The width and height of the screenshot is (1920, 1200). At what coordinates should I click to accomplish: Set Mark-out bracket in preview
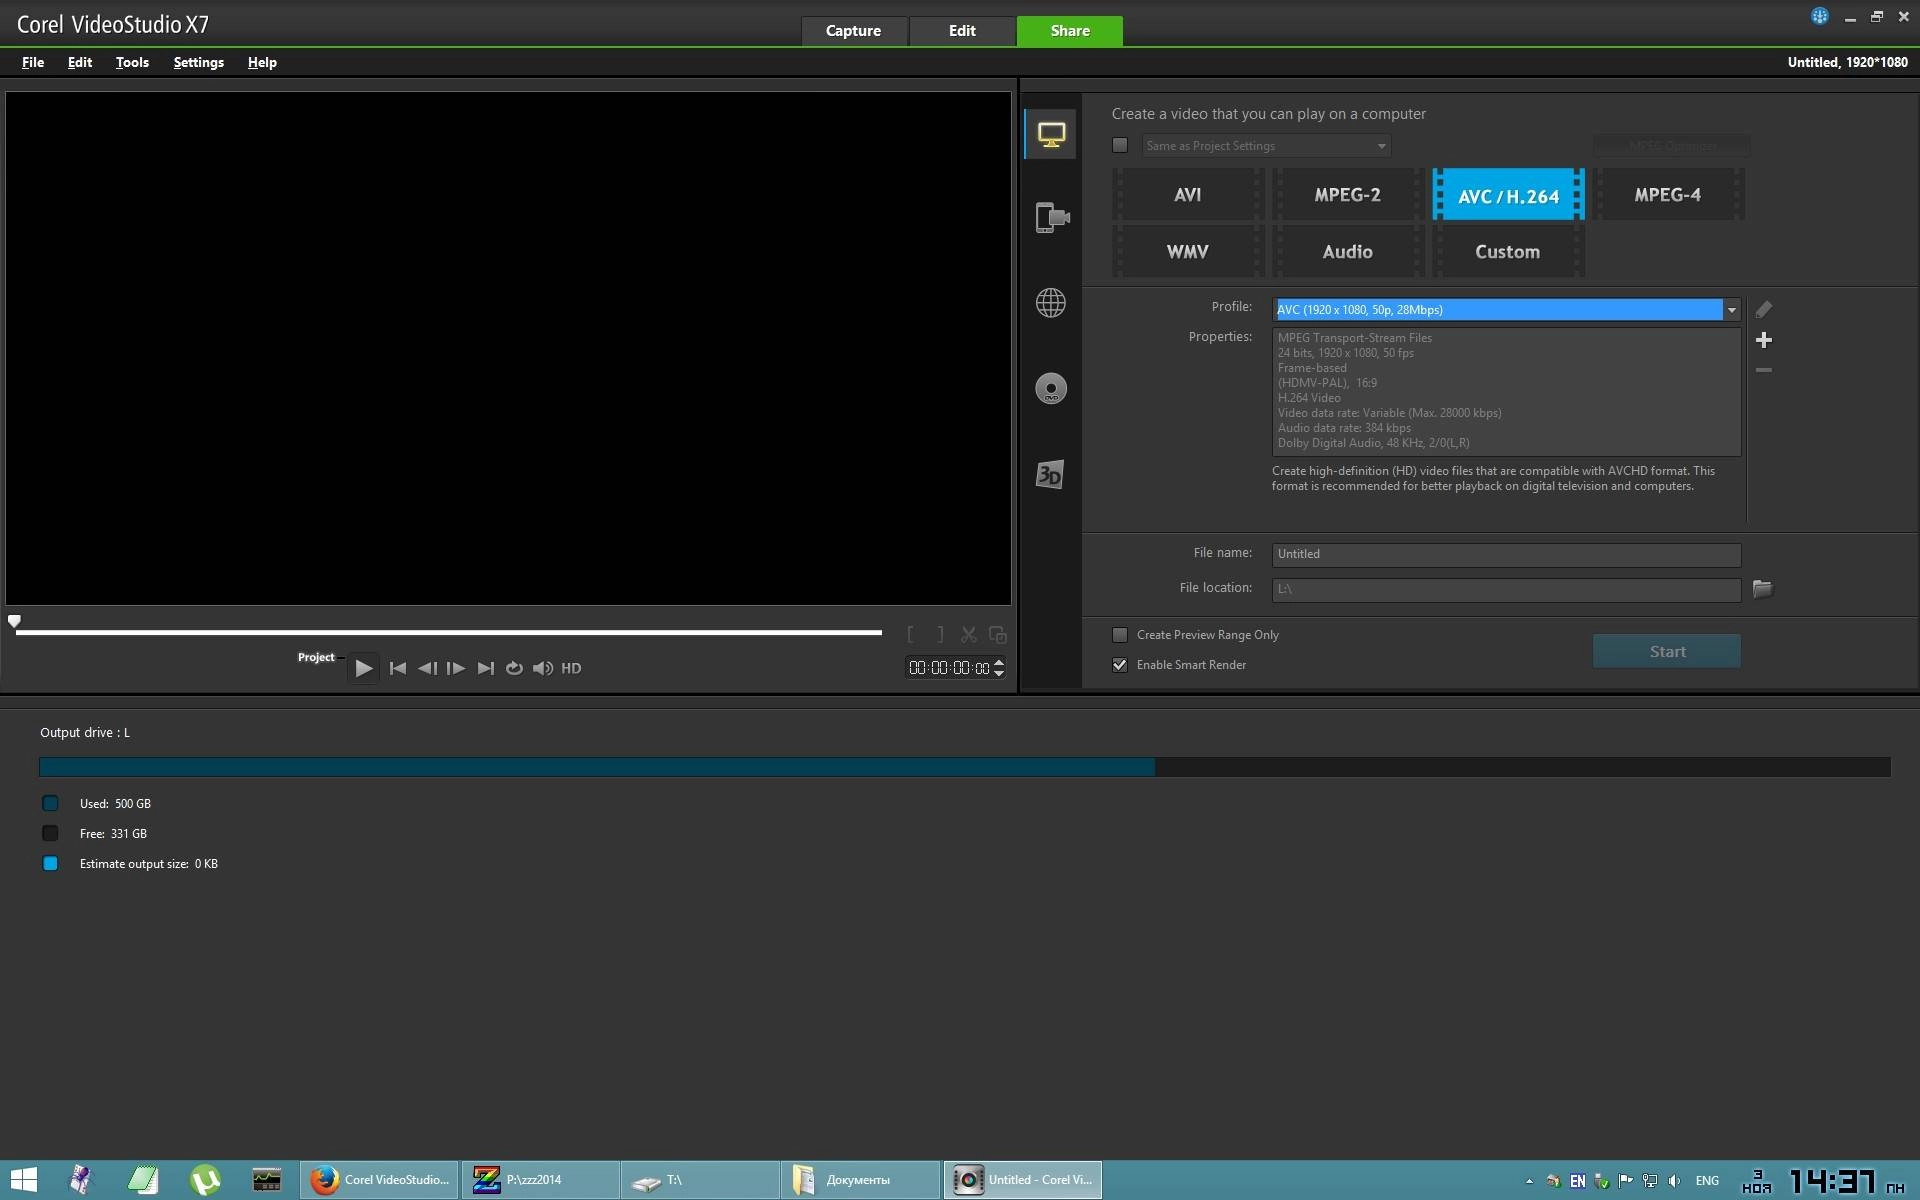point(940,634)
